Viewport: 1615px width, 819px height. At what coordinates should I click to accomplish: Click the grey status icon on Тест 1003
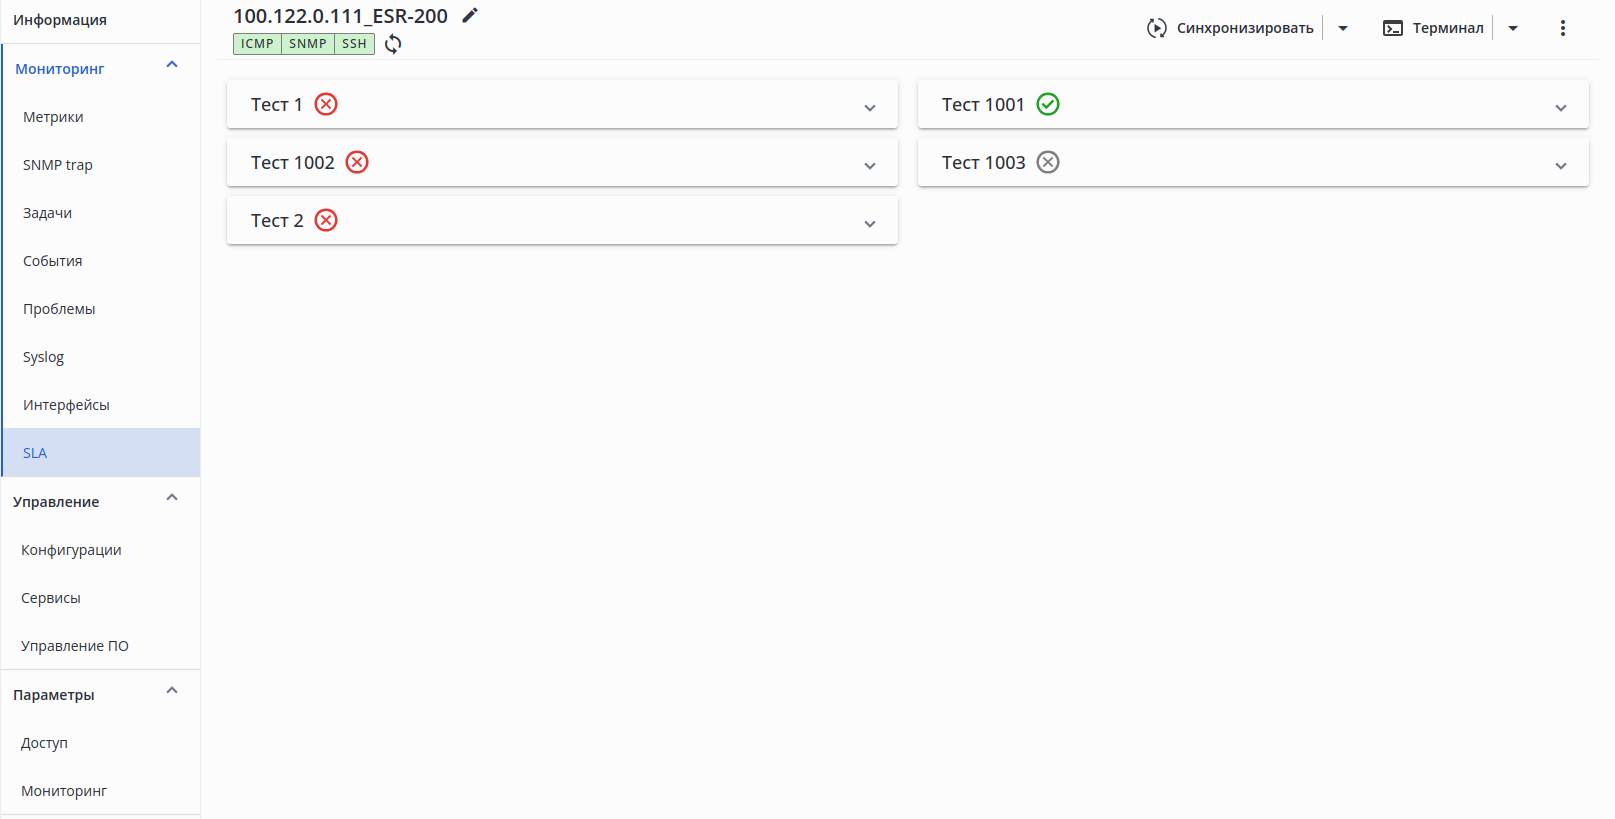pos(1048,162)
